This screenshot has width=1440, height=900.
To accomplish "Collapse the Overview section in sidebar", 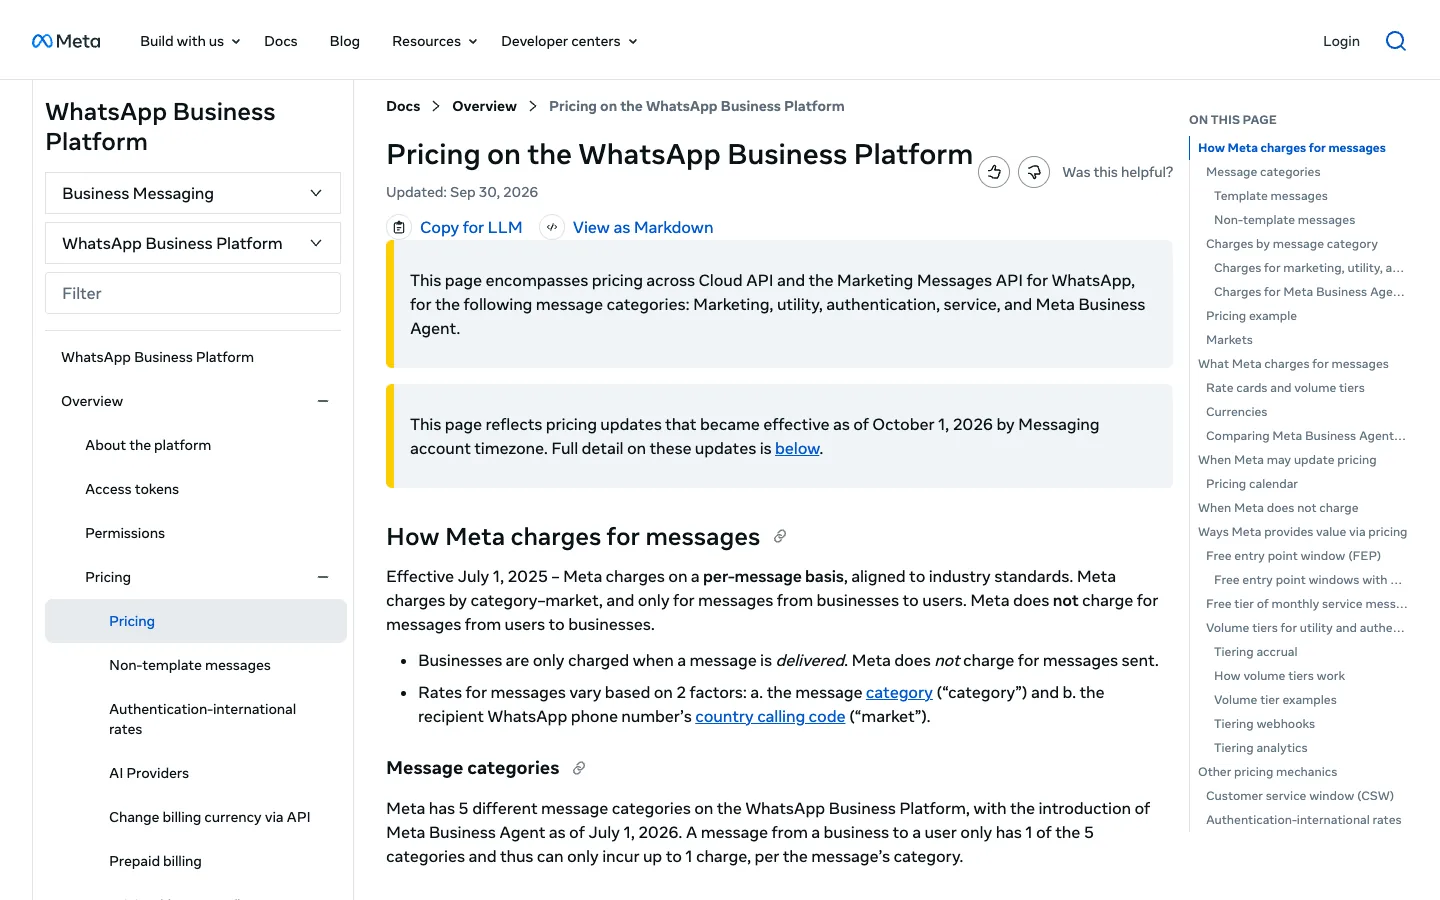I will pos(323,401).
